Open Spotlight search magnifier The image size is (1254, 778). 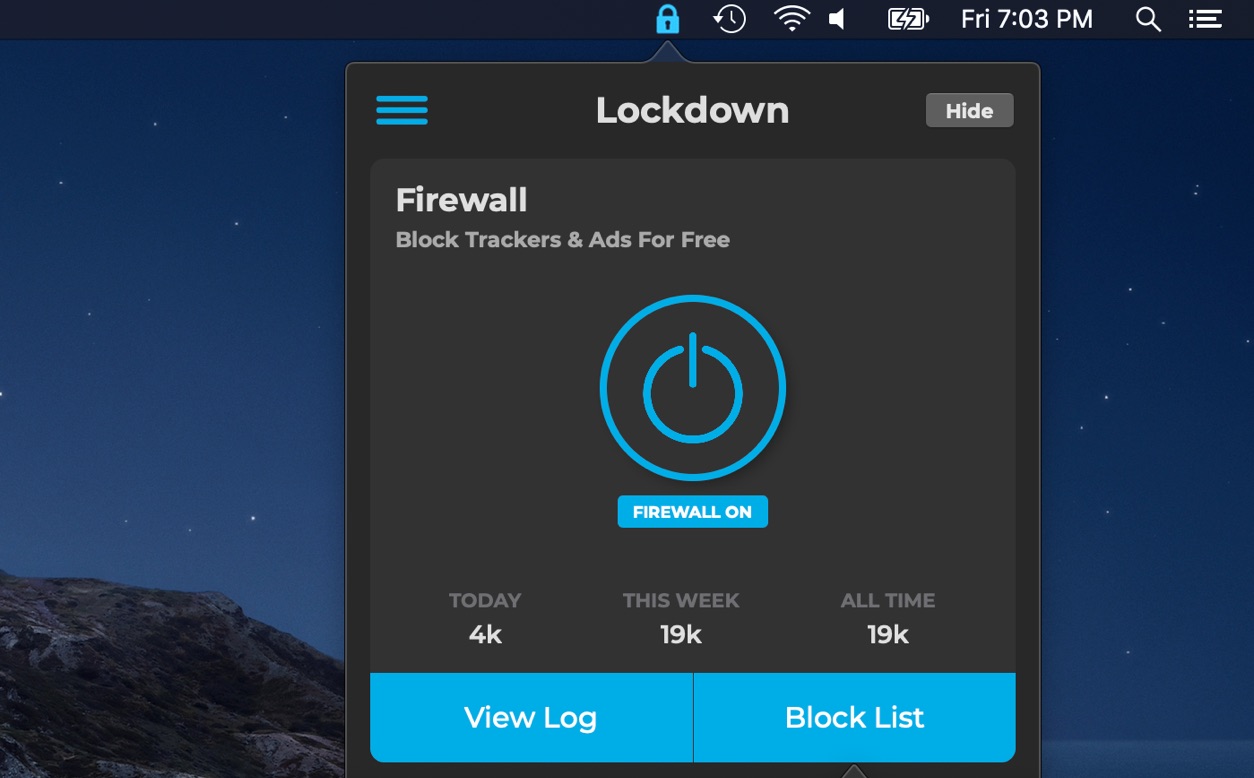pos(1149,19)
